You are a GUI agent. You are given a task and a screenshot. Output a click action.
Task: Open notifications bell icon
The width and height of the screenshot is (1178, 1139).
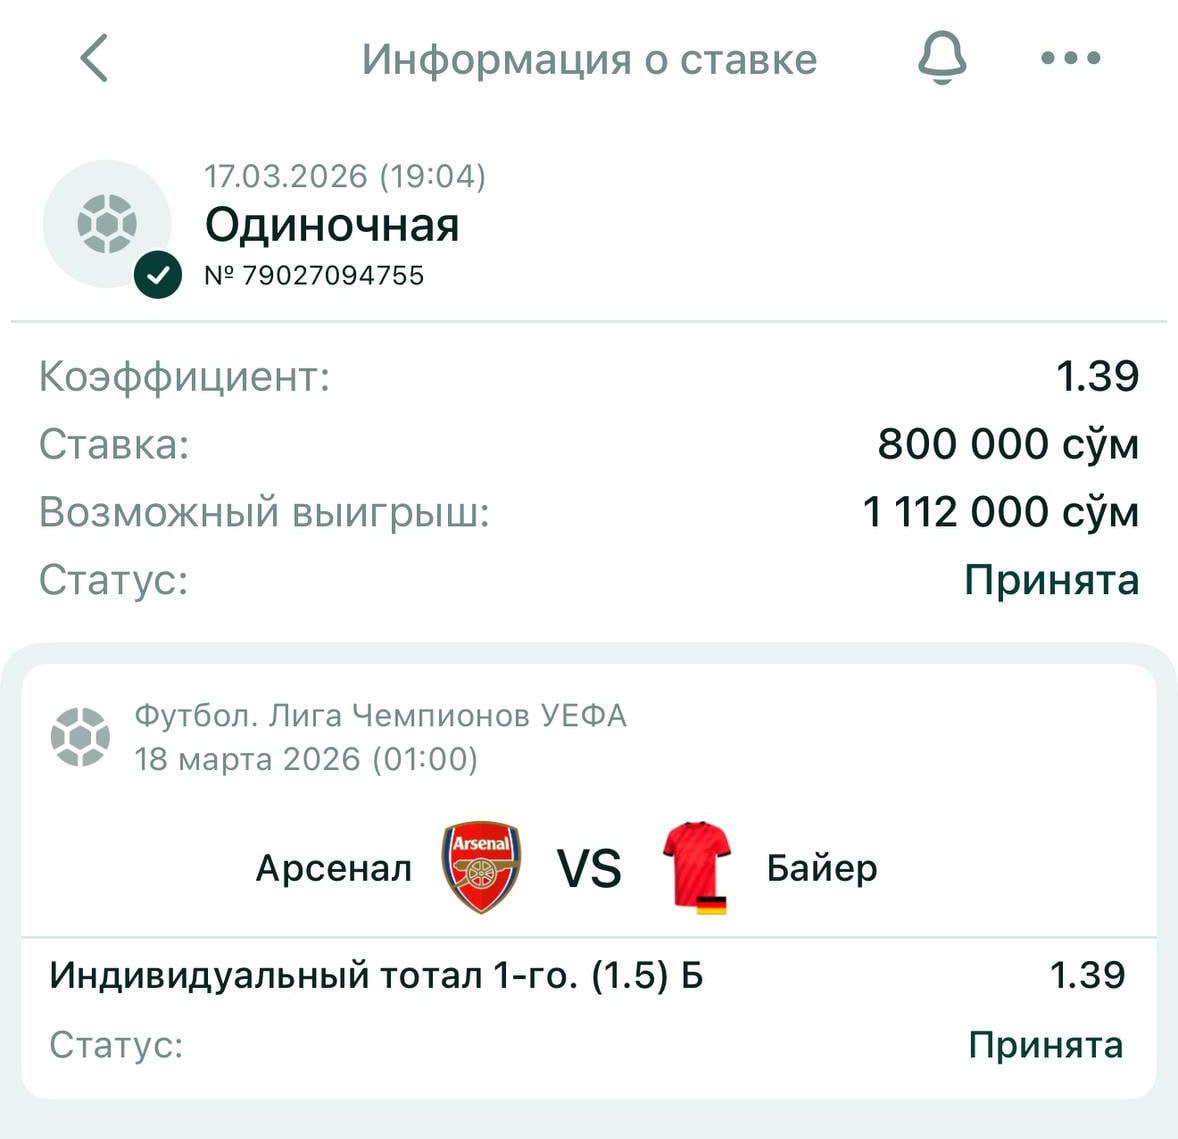pyautogui.click(x=942, y=57)
